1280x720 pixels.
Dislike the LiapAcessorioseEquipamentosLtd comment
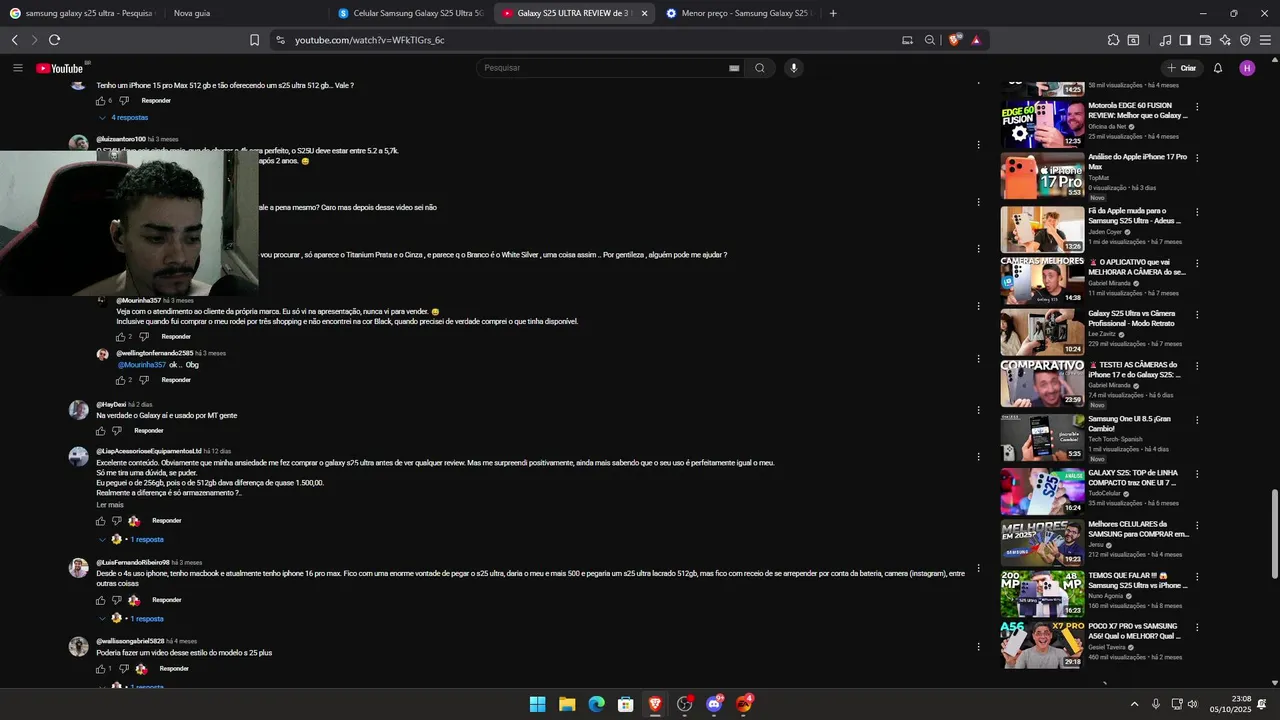(x=117, y=521)
